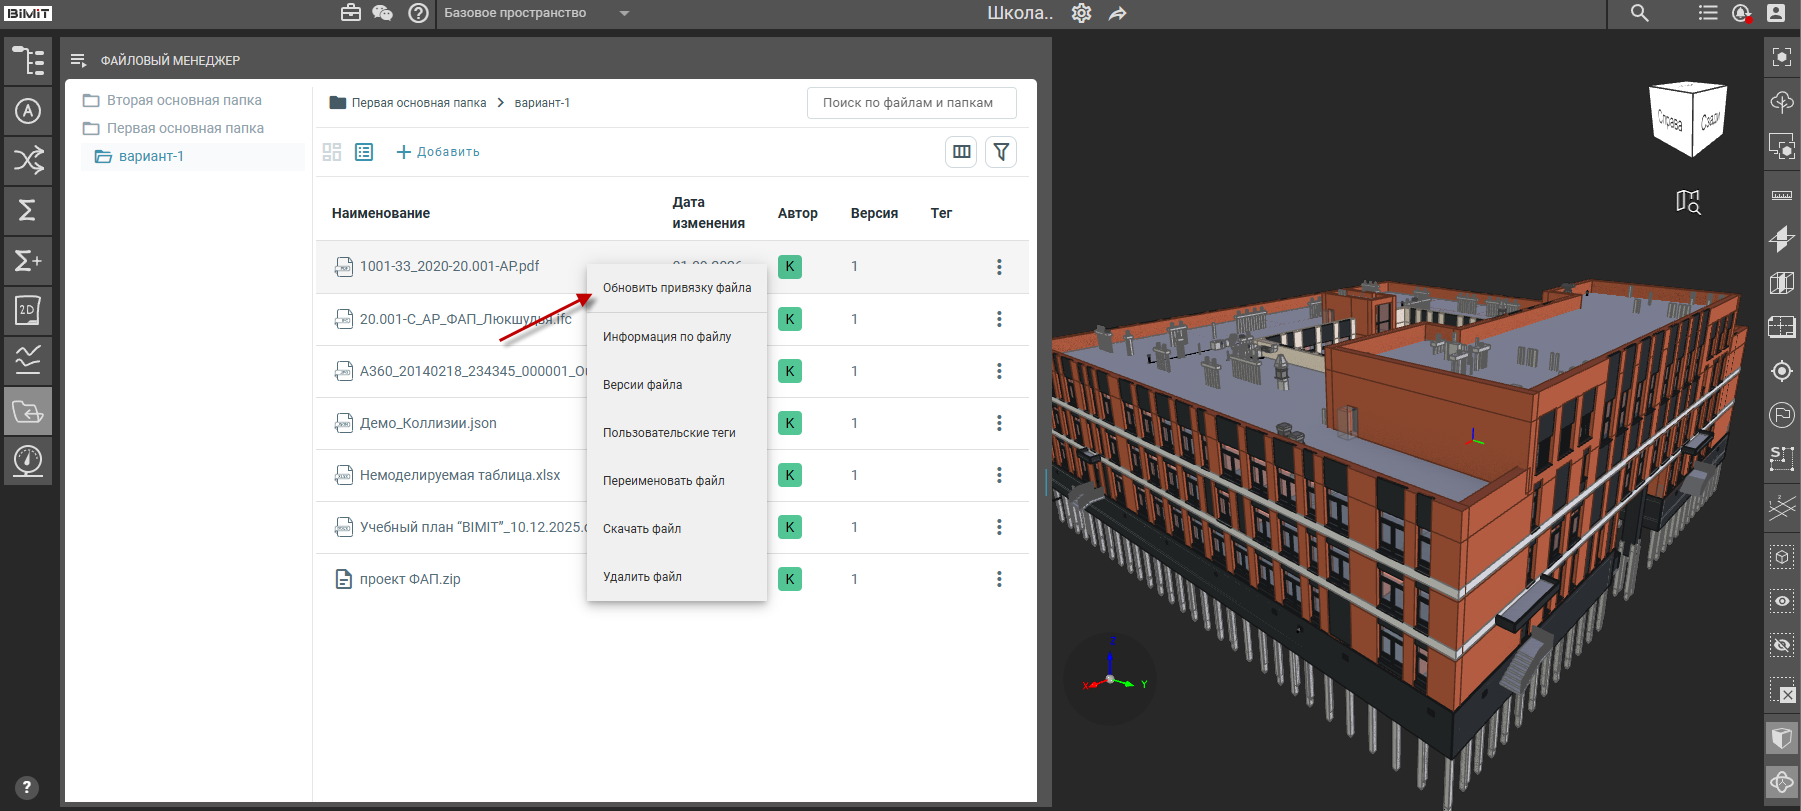
Task: Expand the Базовое пространство workspace dropdown
Action: coord(537,13)
